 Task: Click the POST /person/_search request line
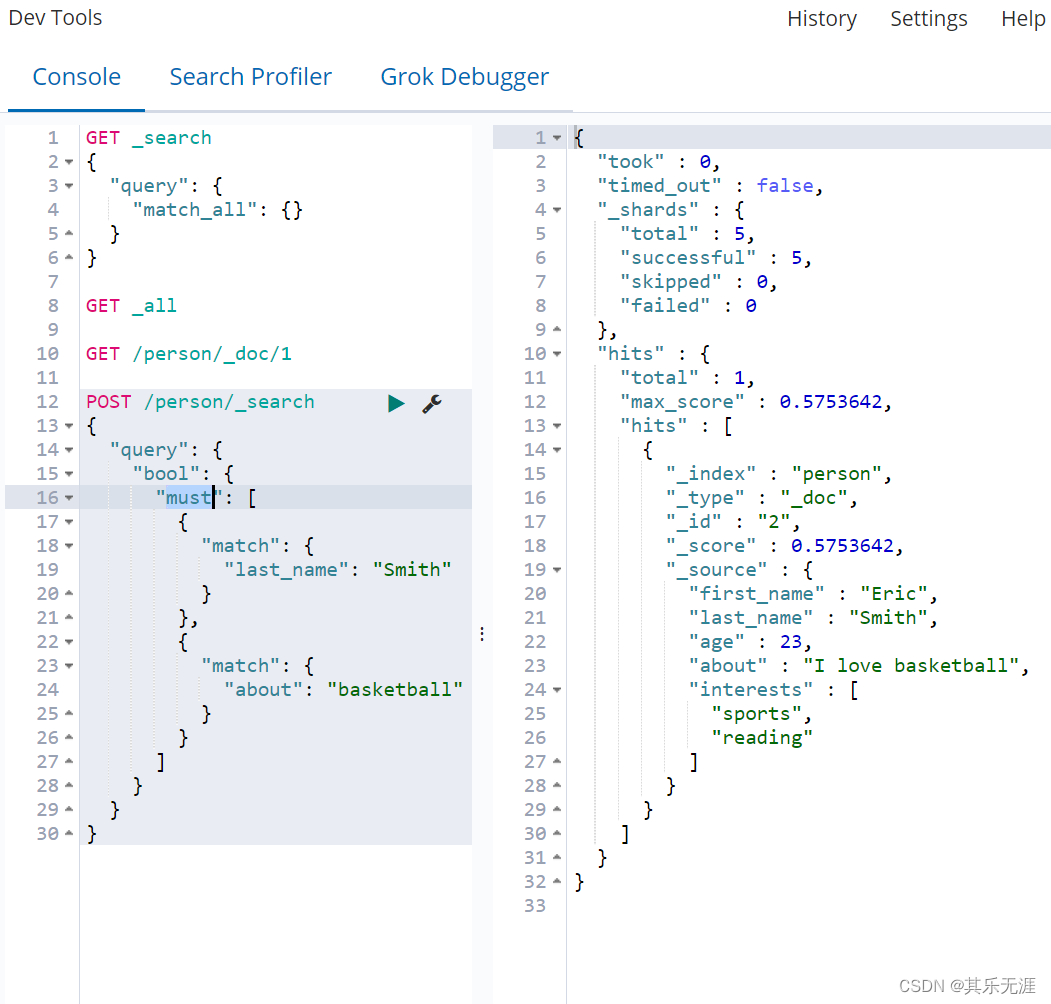(200, 402)
